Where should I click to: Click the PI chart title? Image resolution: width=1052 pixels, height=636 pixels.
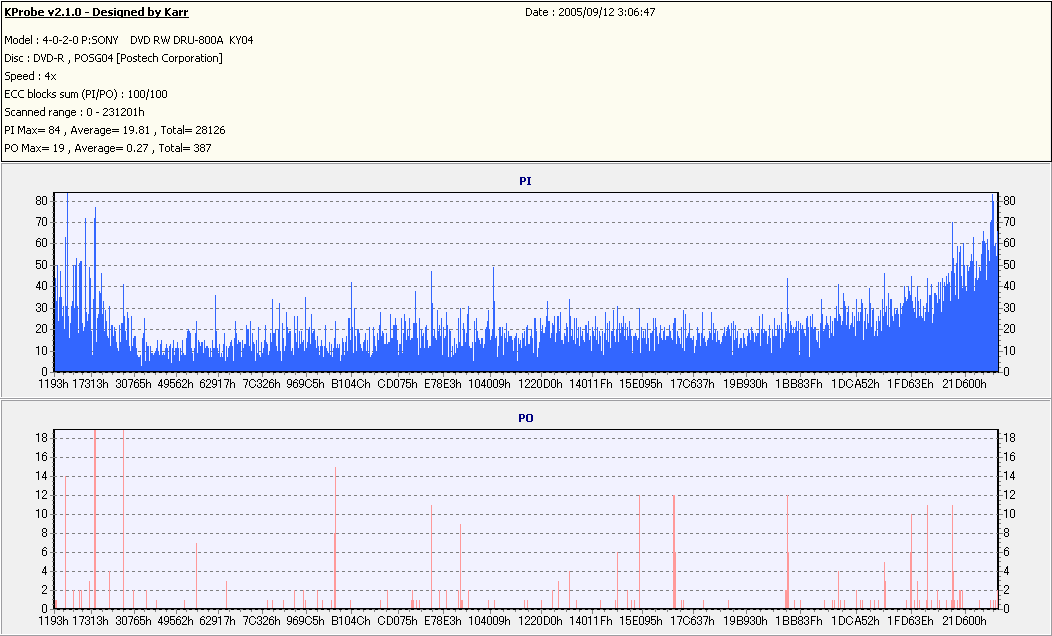tap(525, 181)
